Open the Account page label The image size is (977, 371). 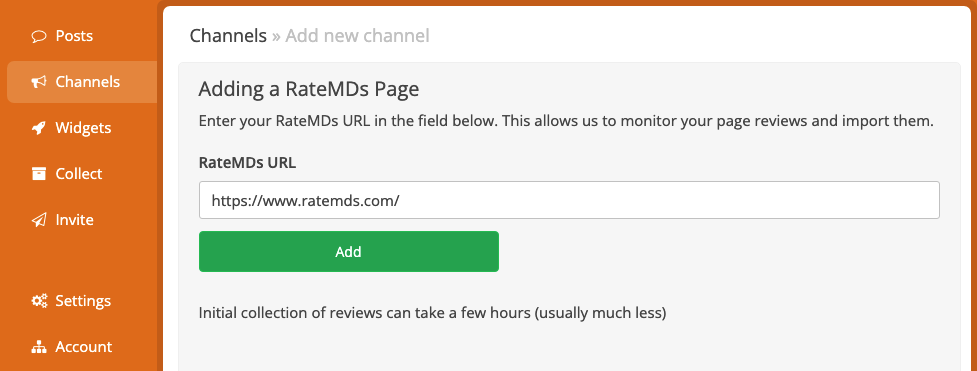(83, 347)
